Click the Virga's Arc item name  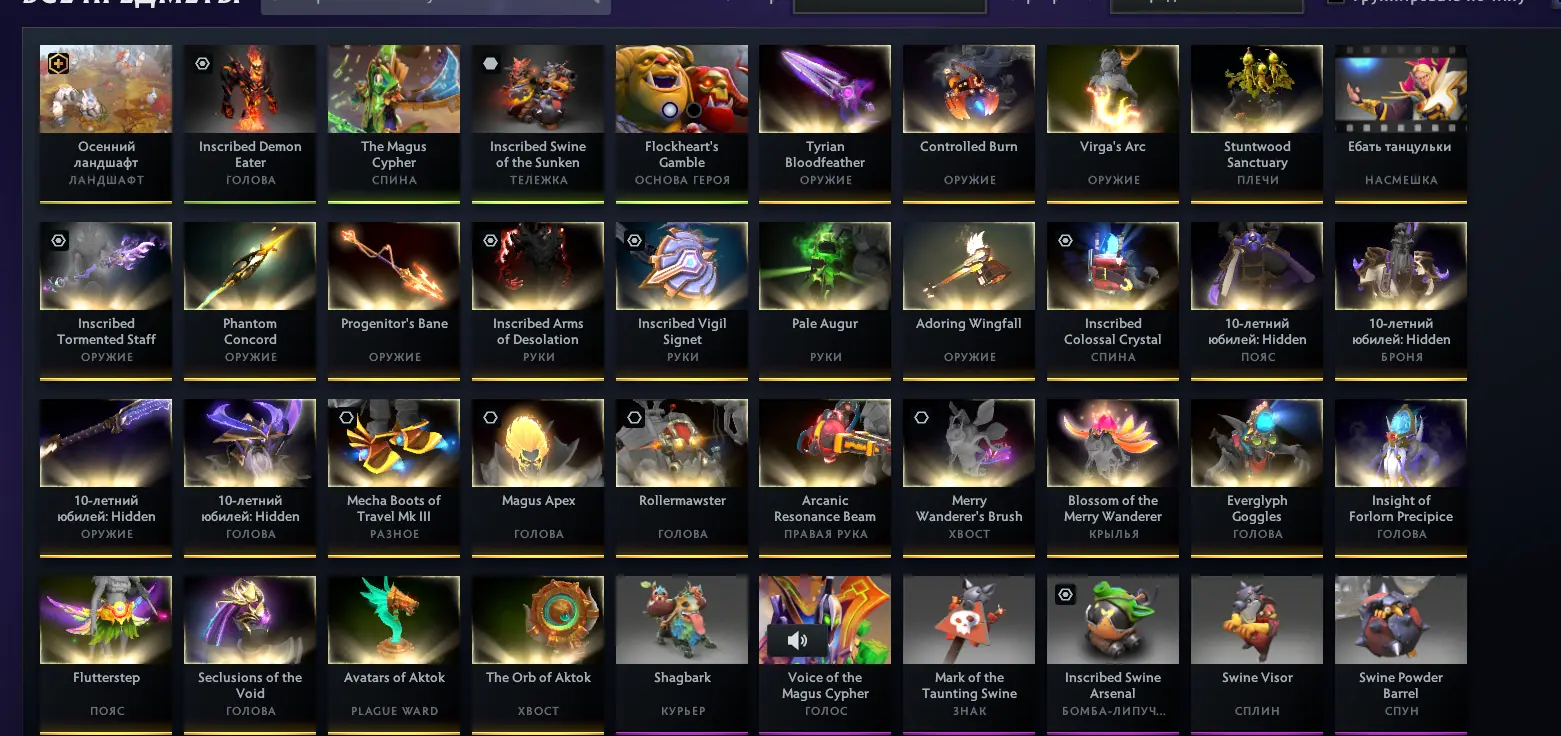[1113, 147]
